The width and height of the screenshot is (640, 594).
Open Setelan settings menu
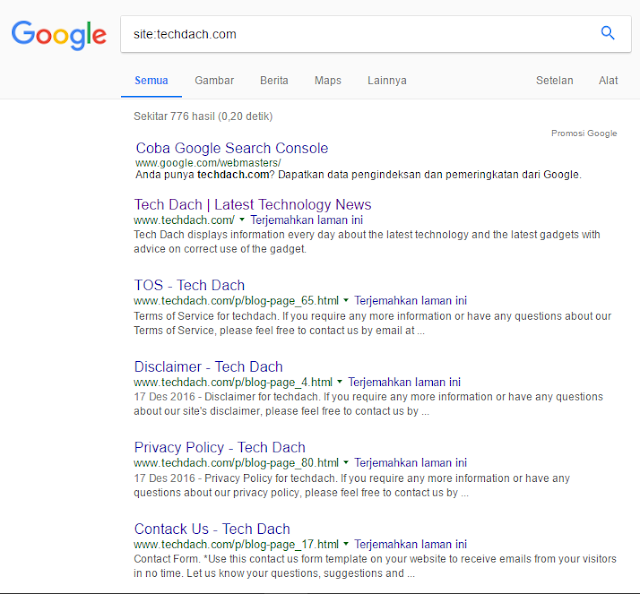click(554, 80)
